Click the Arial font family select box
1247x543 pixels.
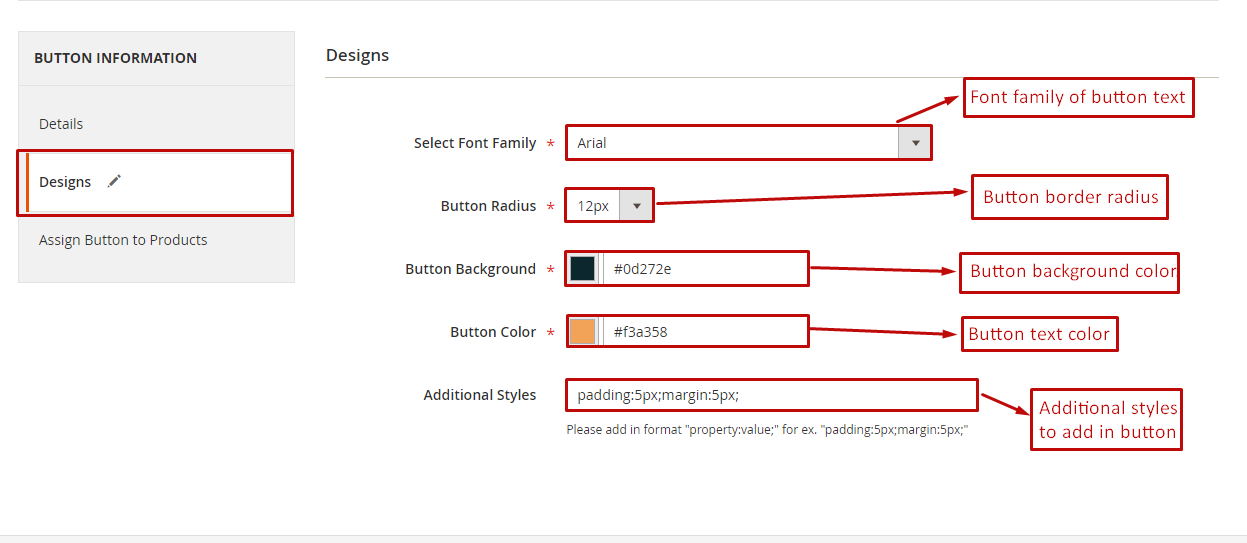tap(735, 143)
